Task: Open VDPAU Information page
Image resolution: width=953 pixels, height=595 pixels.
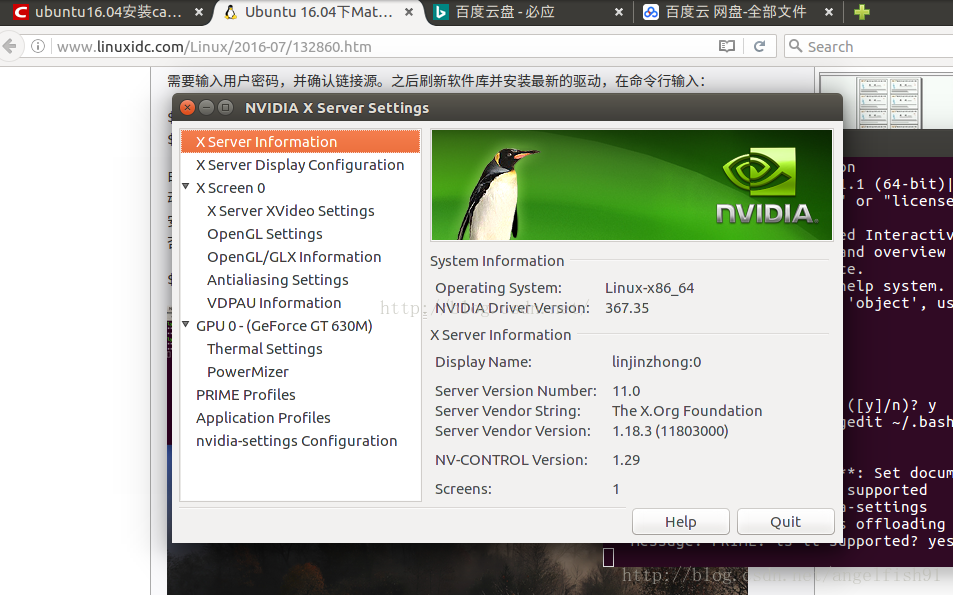Action: 274,303
